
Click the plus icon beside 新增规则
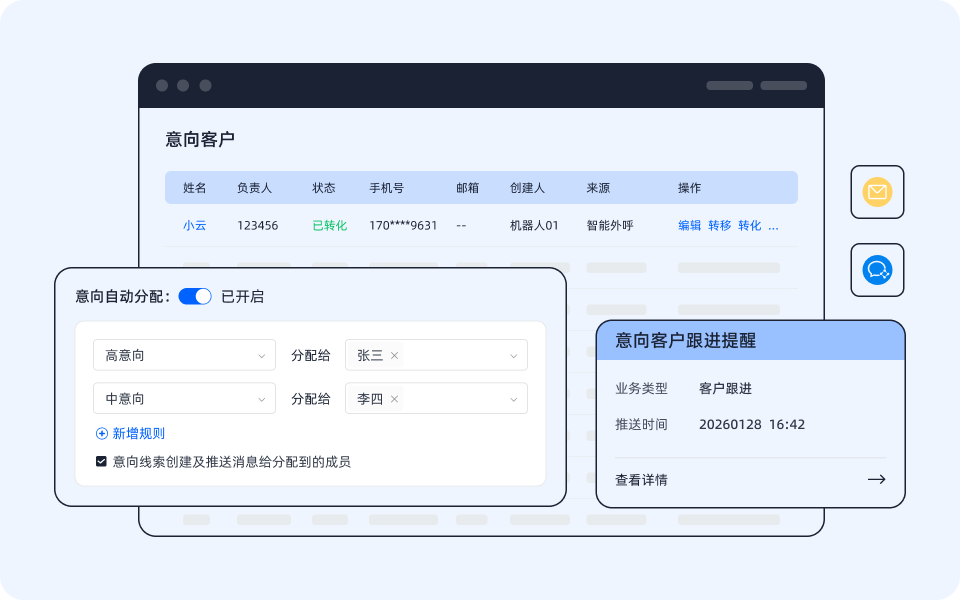[101, 432]
